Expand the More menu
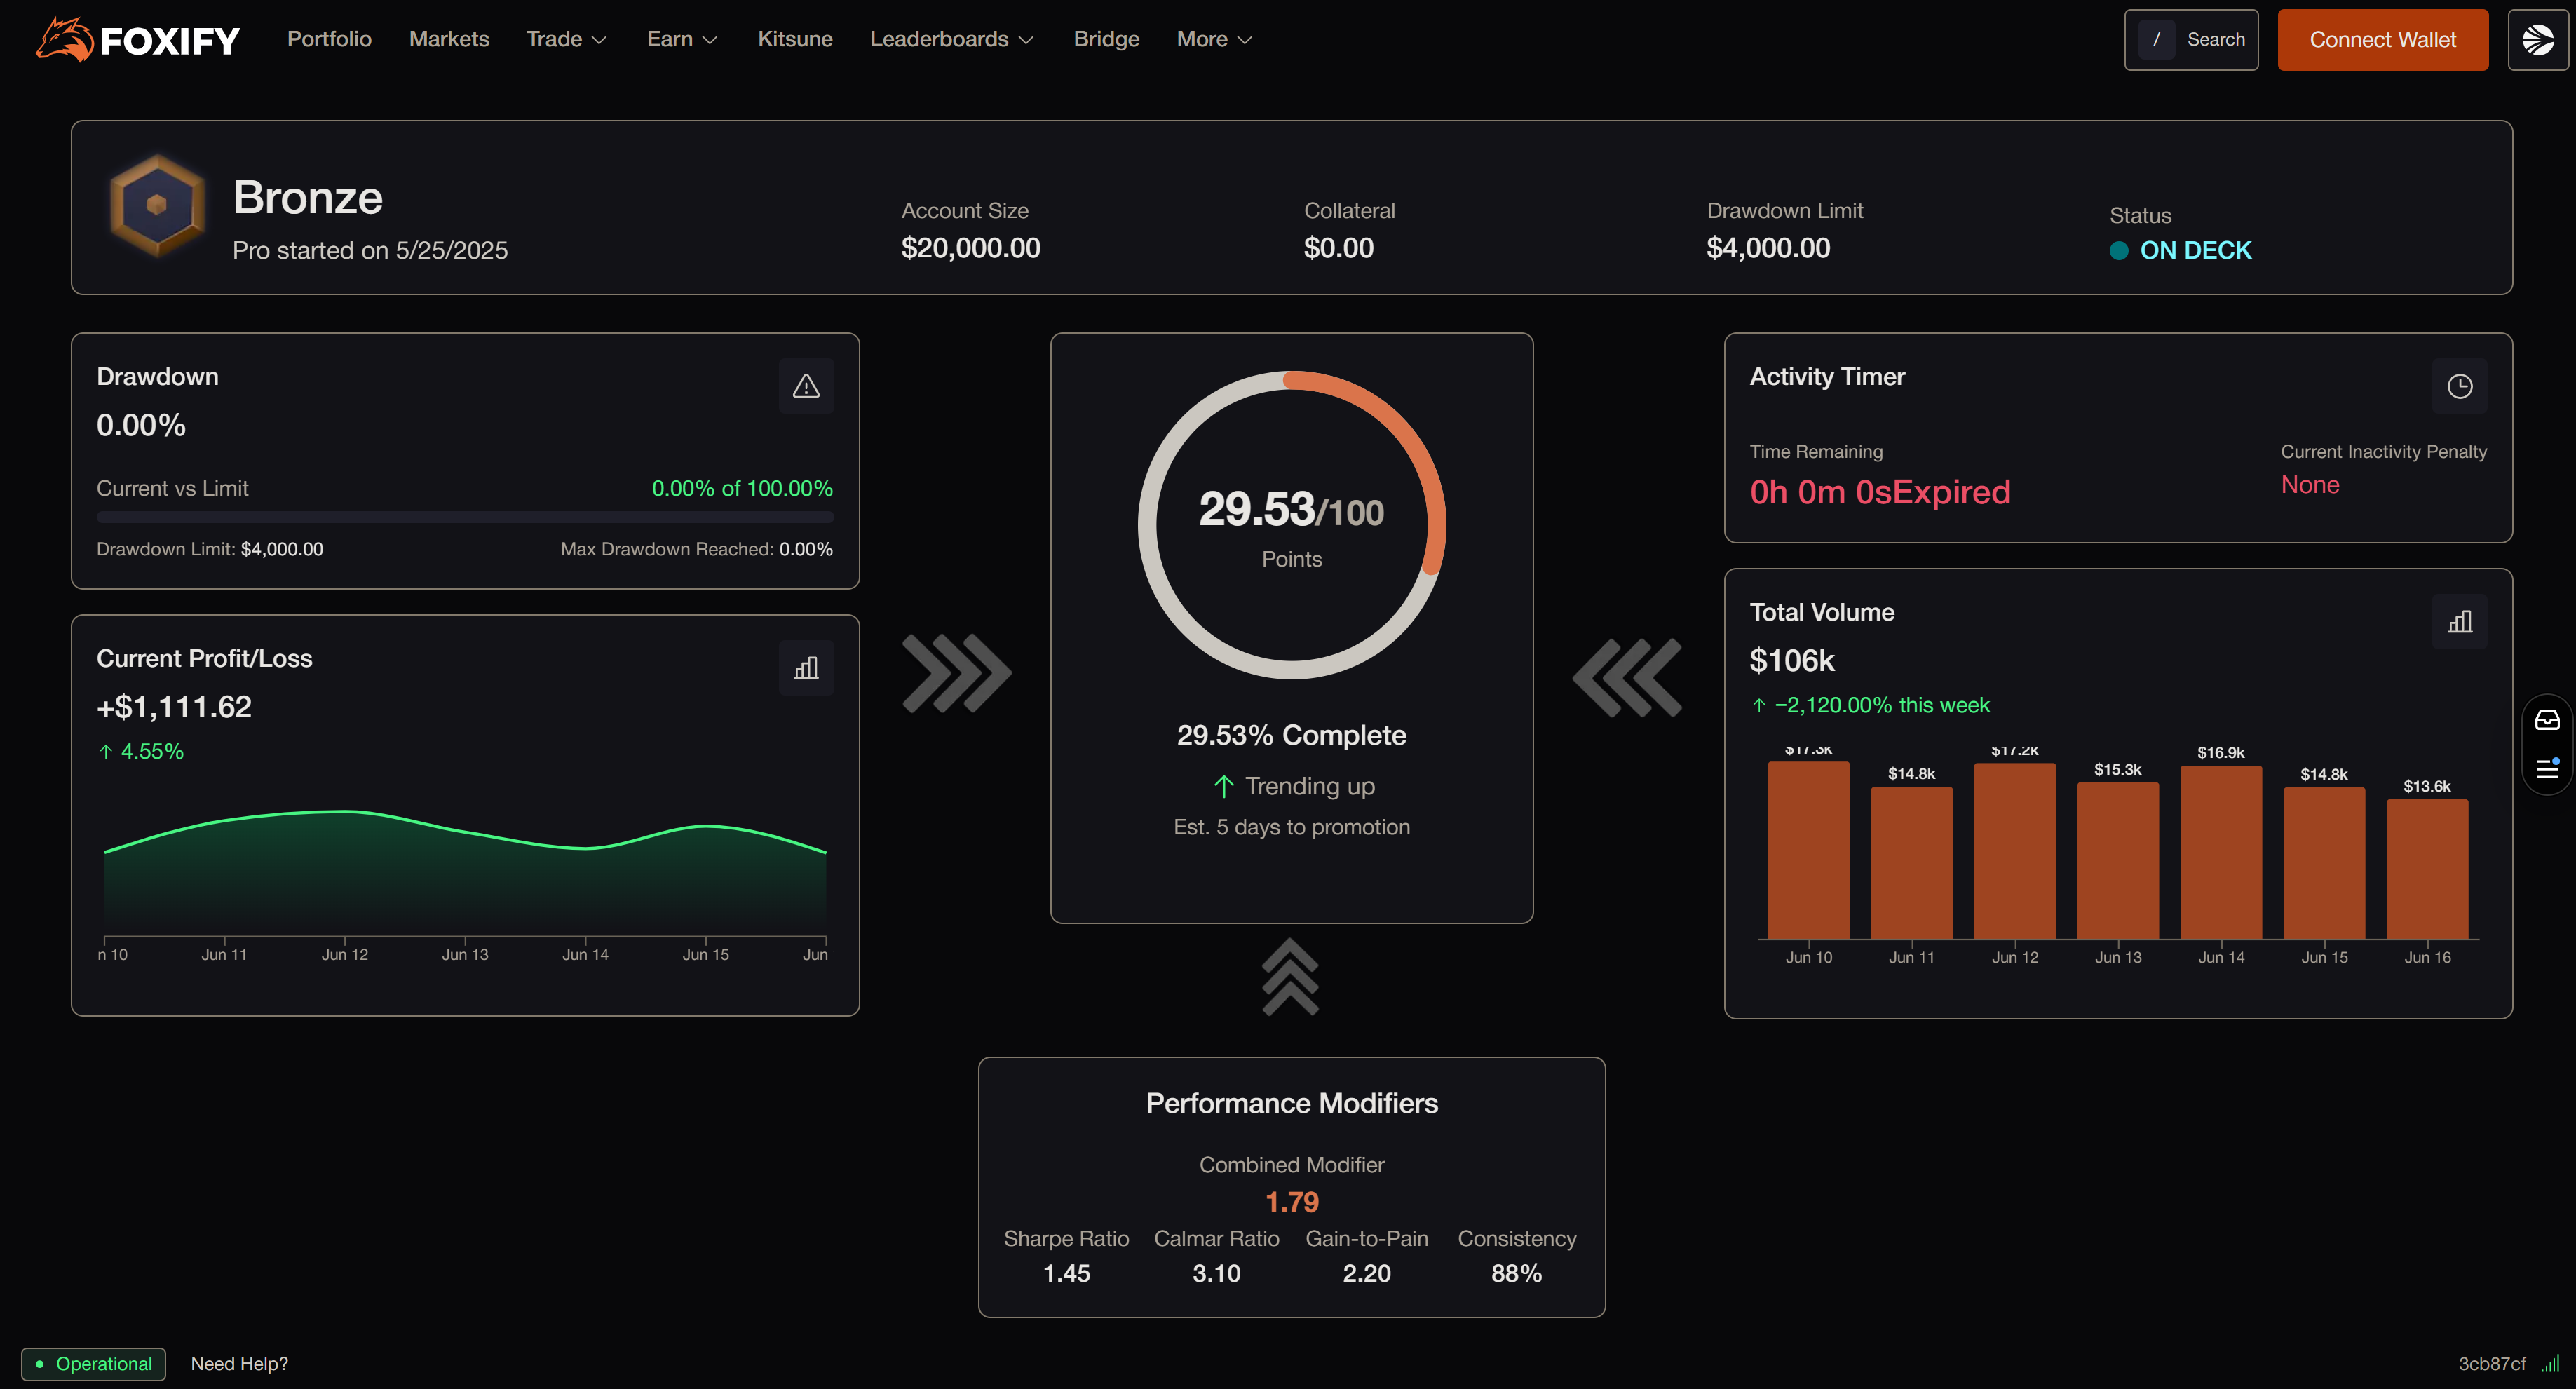The height and width of the screenshot is (1389, 2576). 1214,40
